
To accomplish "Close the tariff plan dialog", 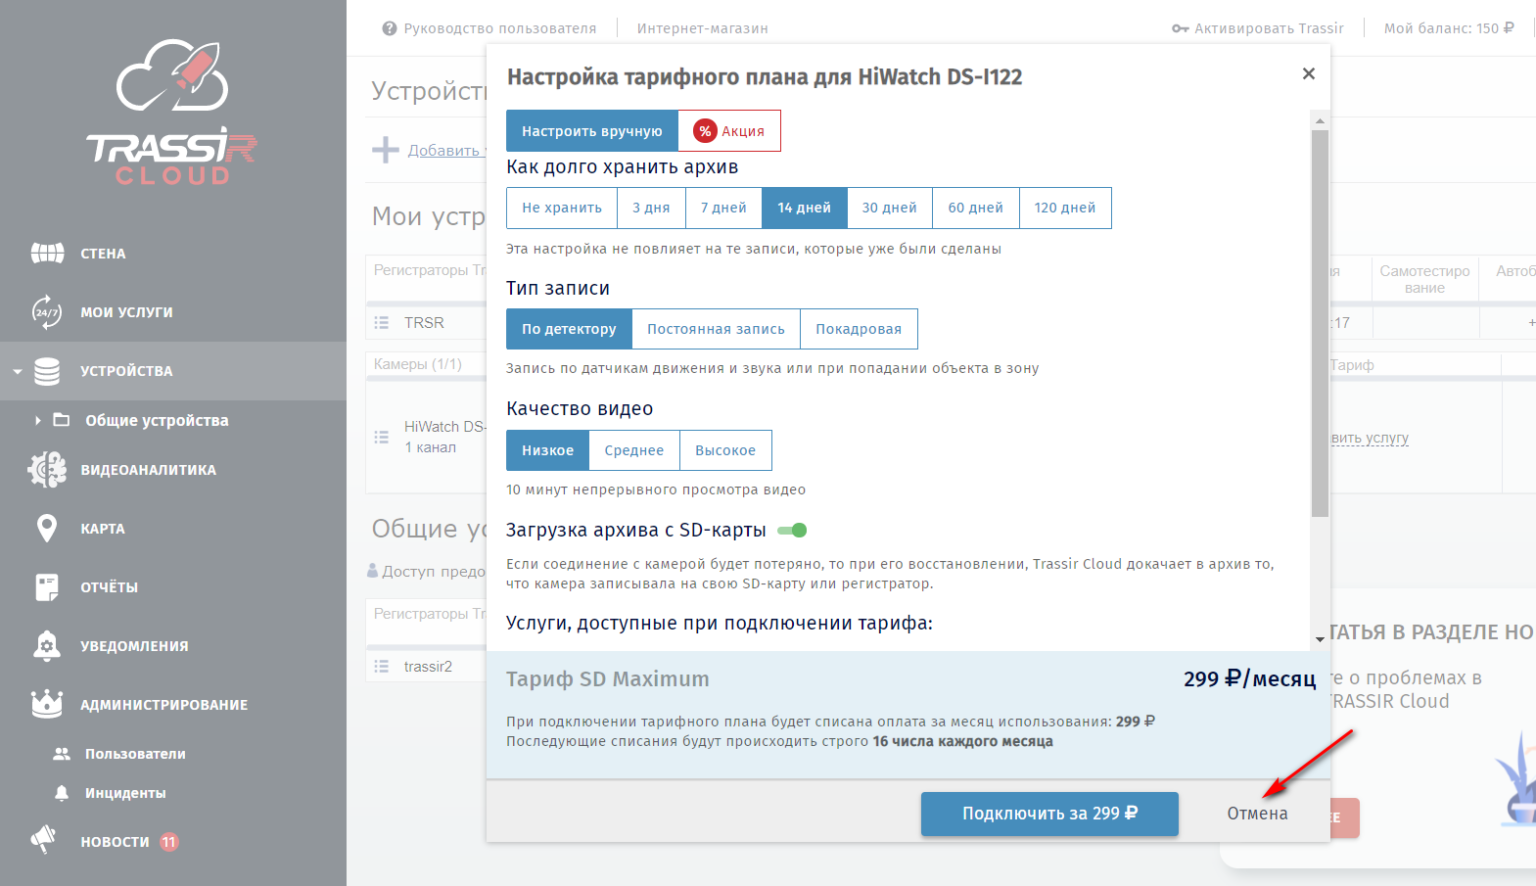I will pos(1308,74).
